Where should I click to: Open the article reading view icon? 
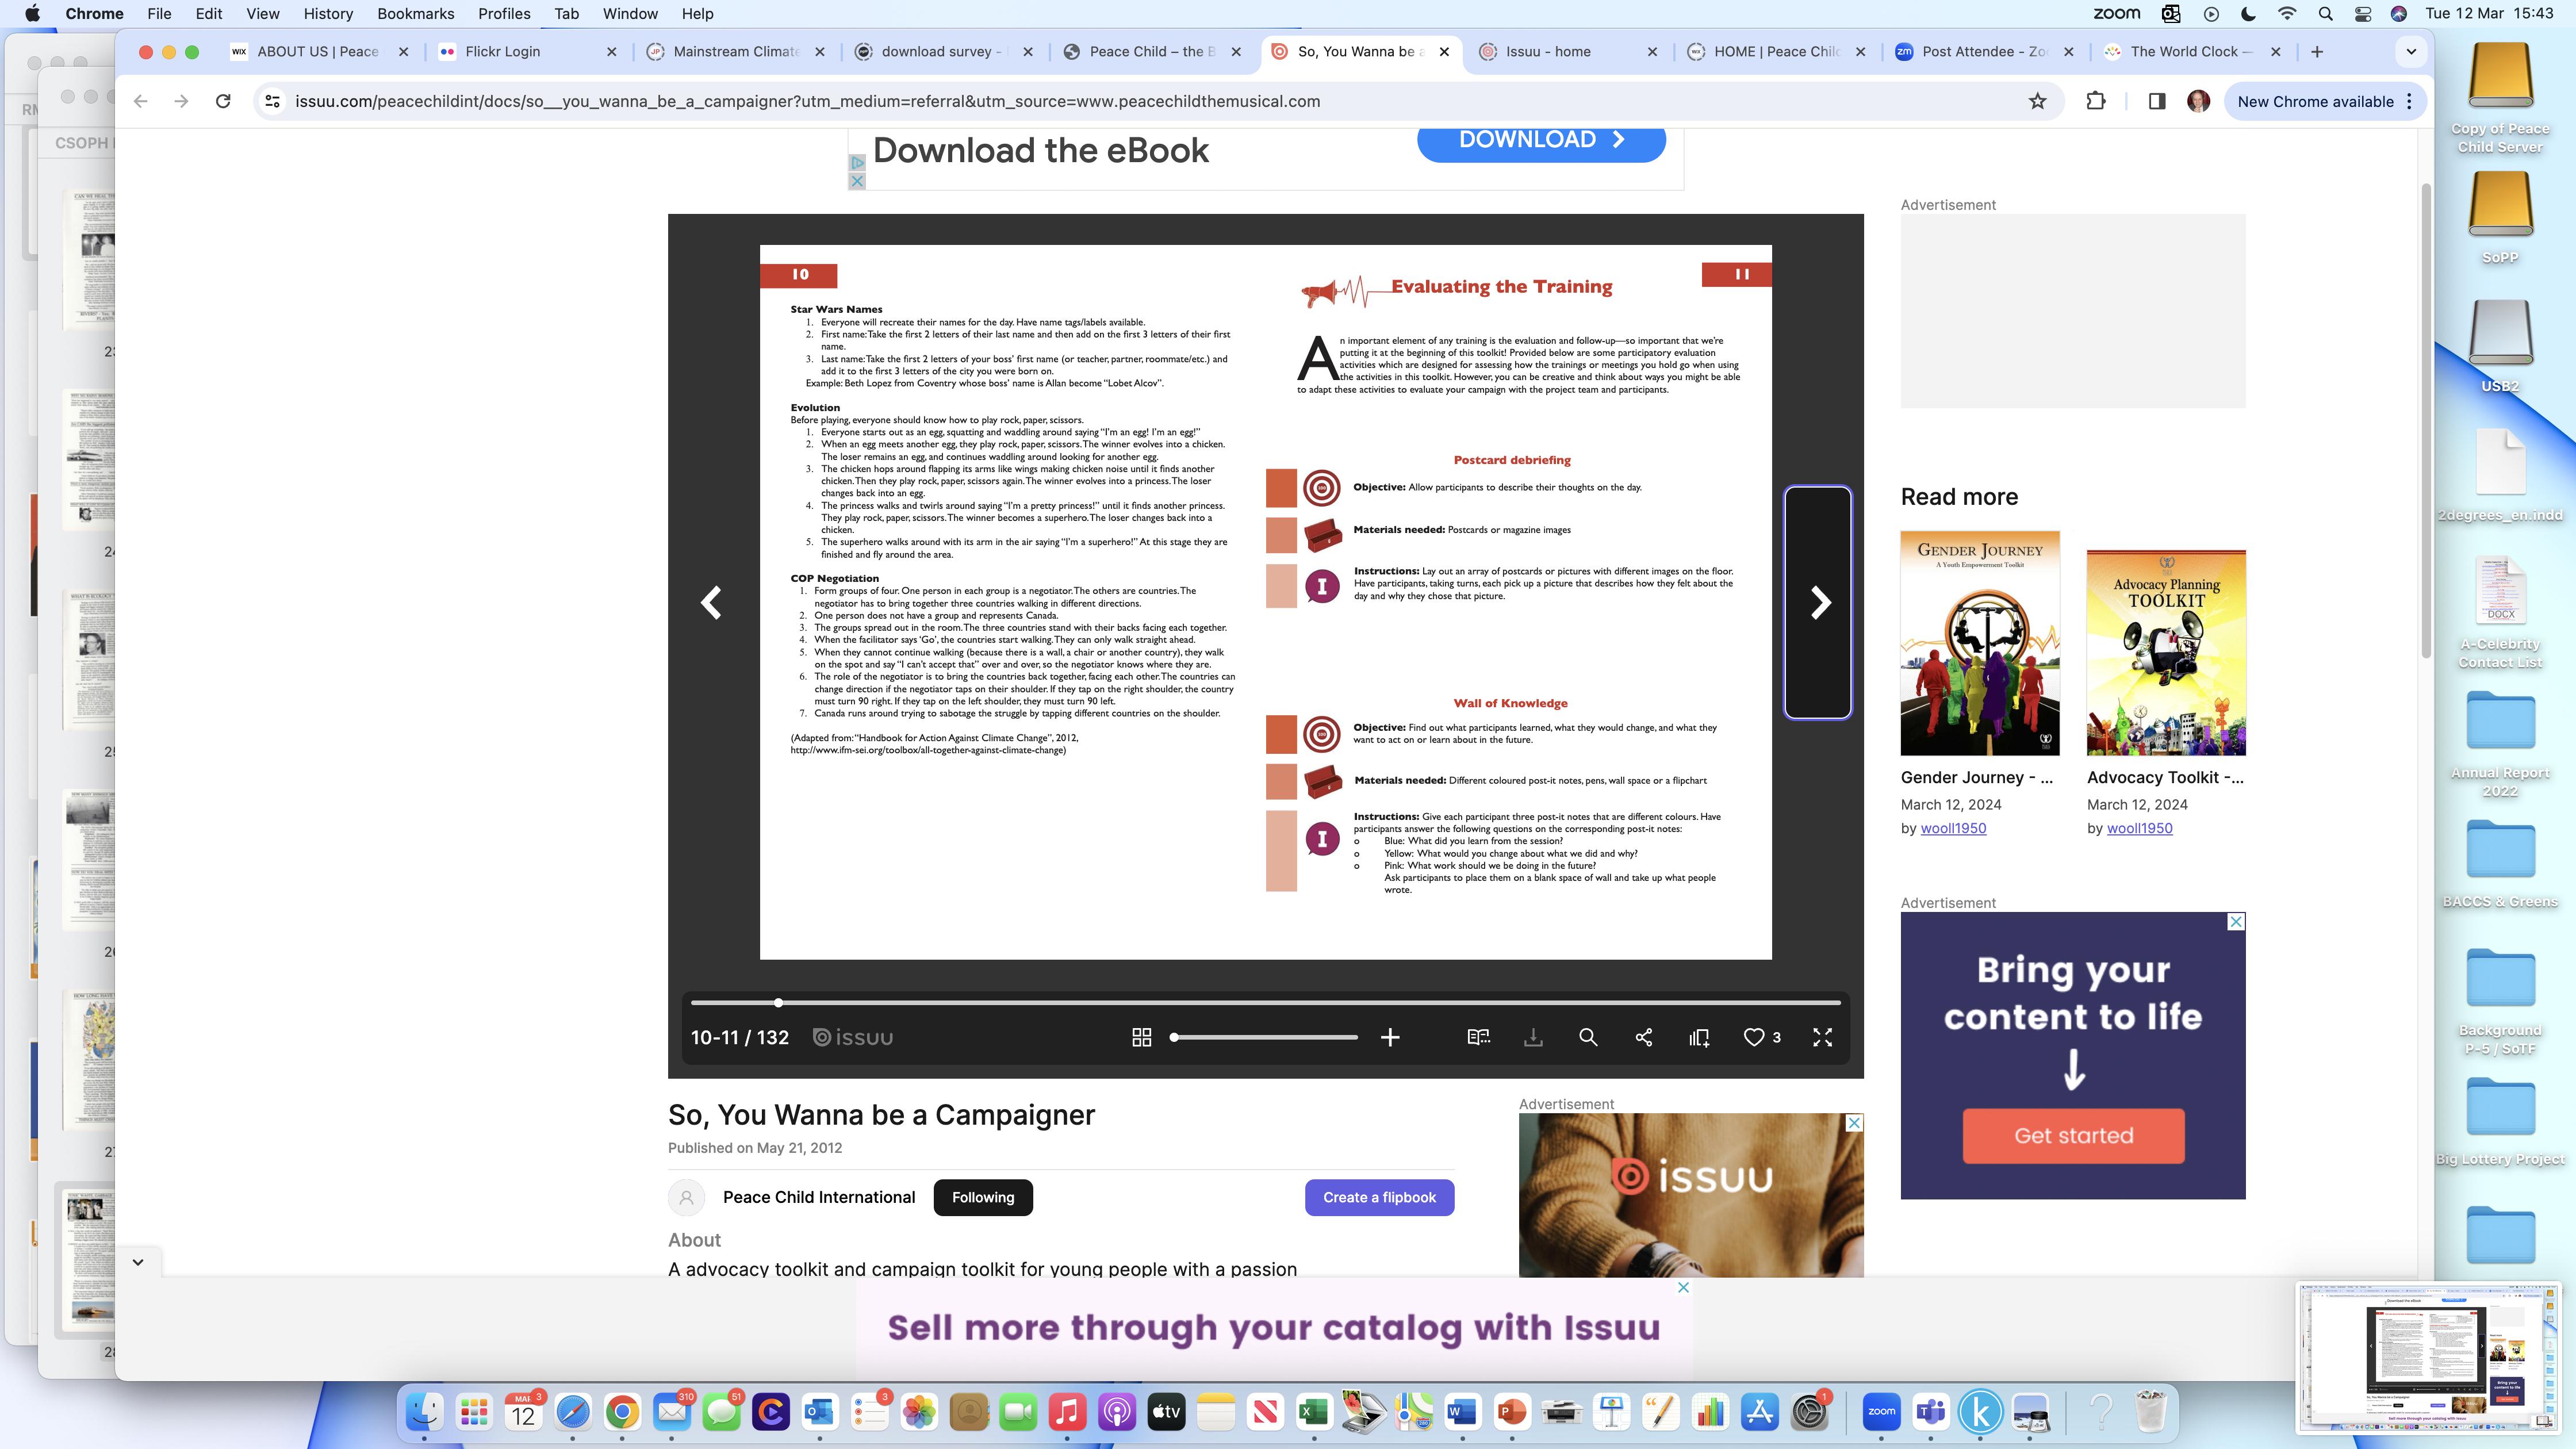1478,1037
